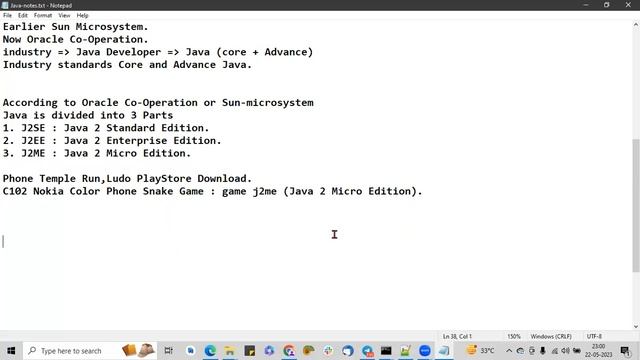Click the scroll down arrow
This screenshot has width=640, height=360.
point(636,327)
